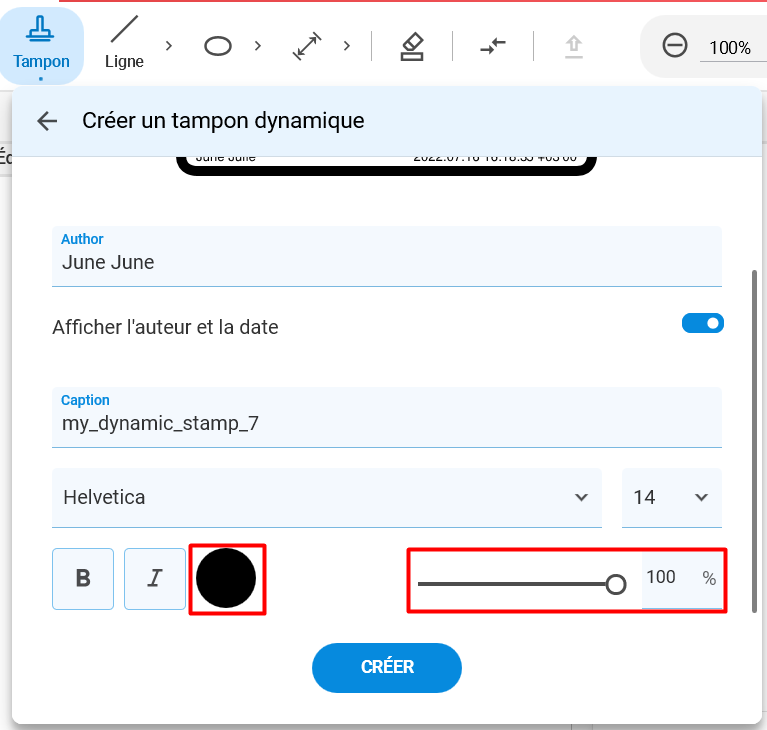Image resolution: width=767 pixels, height=730 pixels.
Task: Open the font size 14 dropdown
Action: [671, 497]
